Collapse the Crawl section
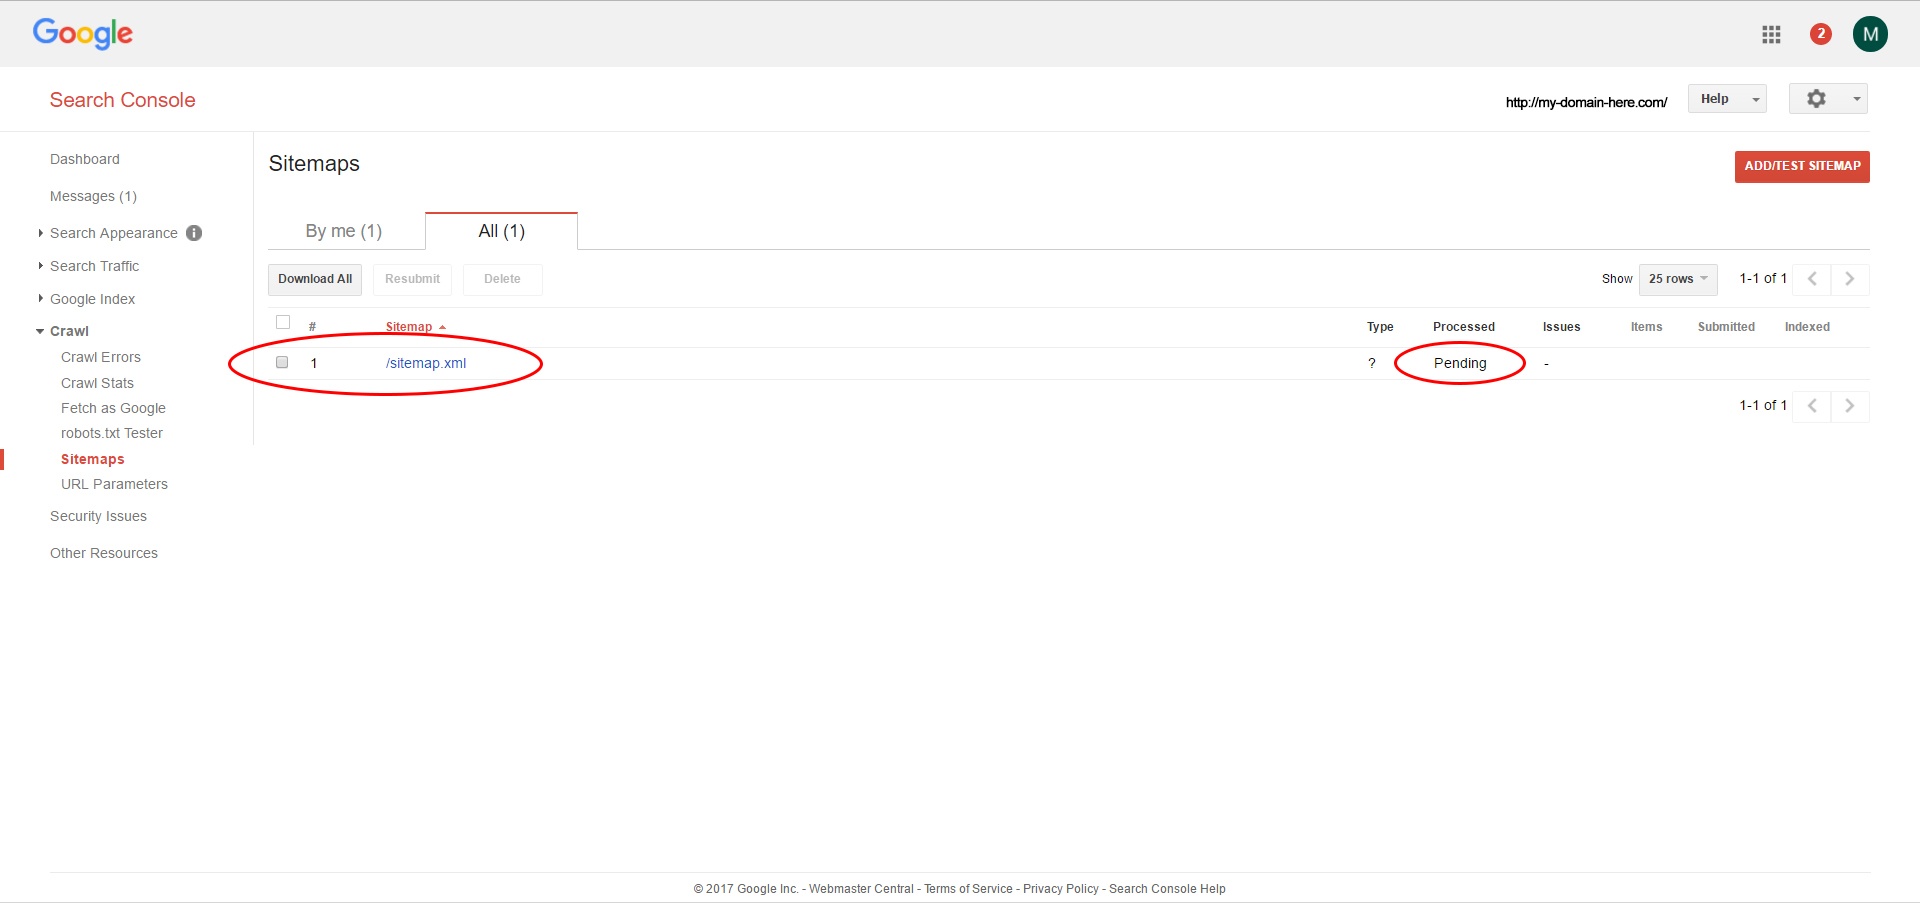Image resolution: width=1920 pixels, height=903 pixels. click(40, 331)
